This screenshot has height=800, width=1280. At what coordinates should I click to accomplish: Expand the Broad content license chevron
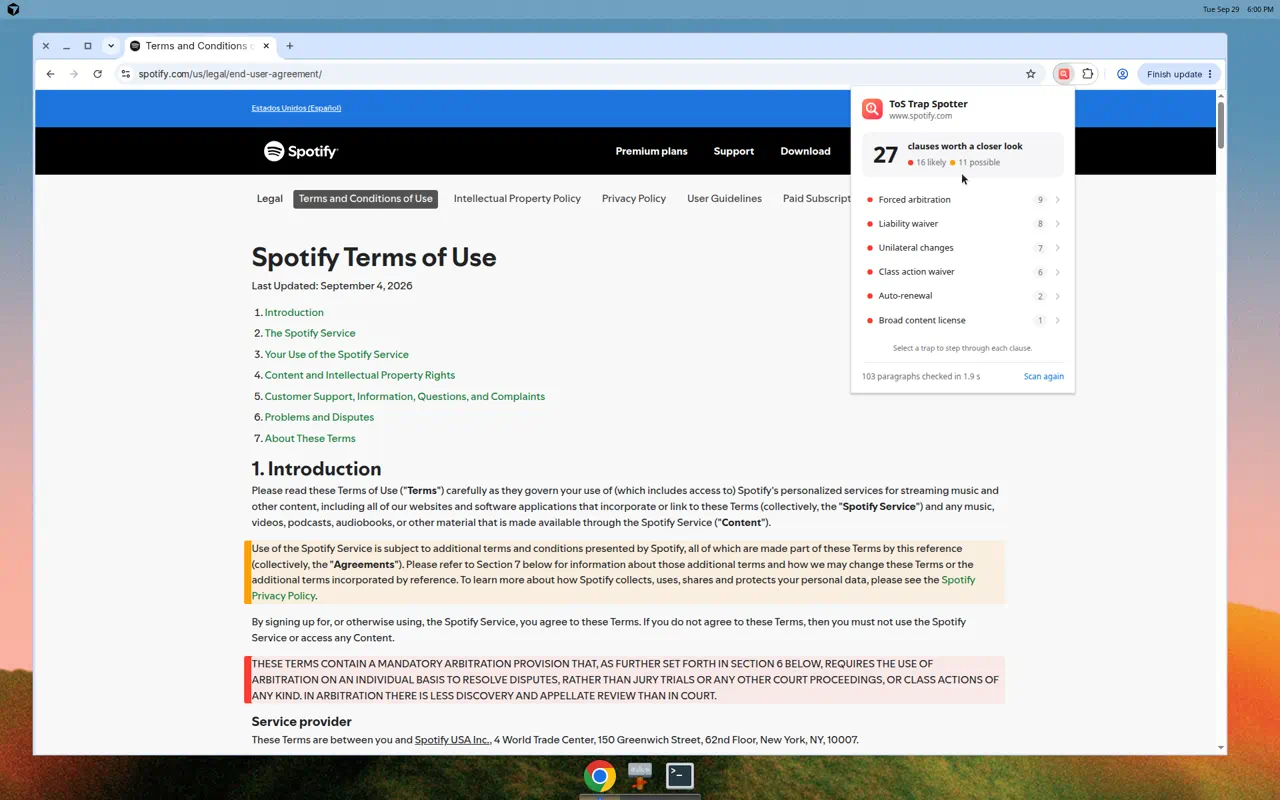click(x=1057, y=320)
